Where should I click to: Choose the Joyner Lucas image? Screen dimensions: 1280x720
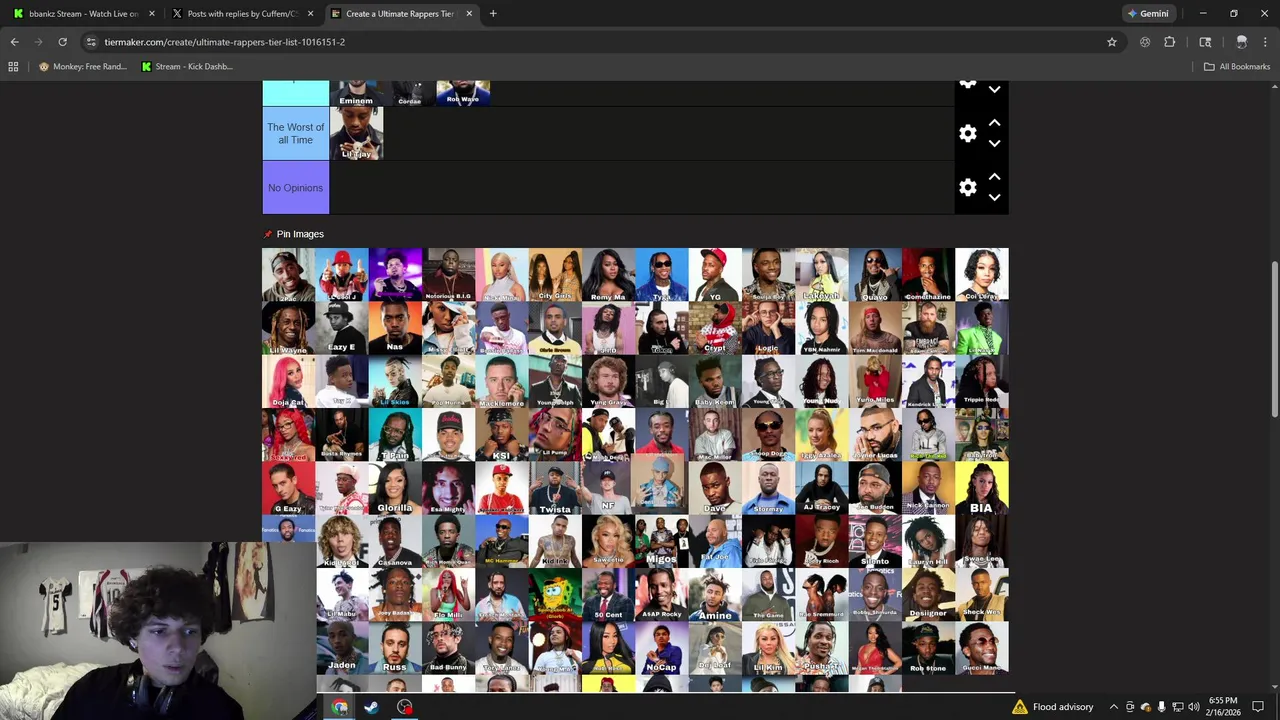pos(875,434)
